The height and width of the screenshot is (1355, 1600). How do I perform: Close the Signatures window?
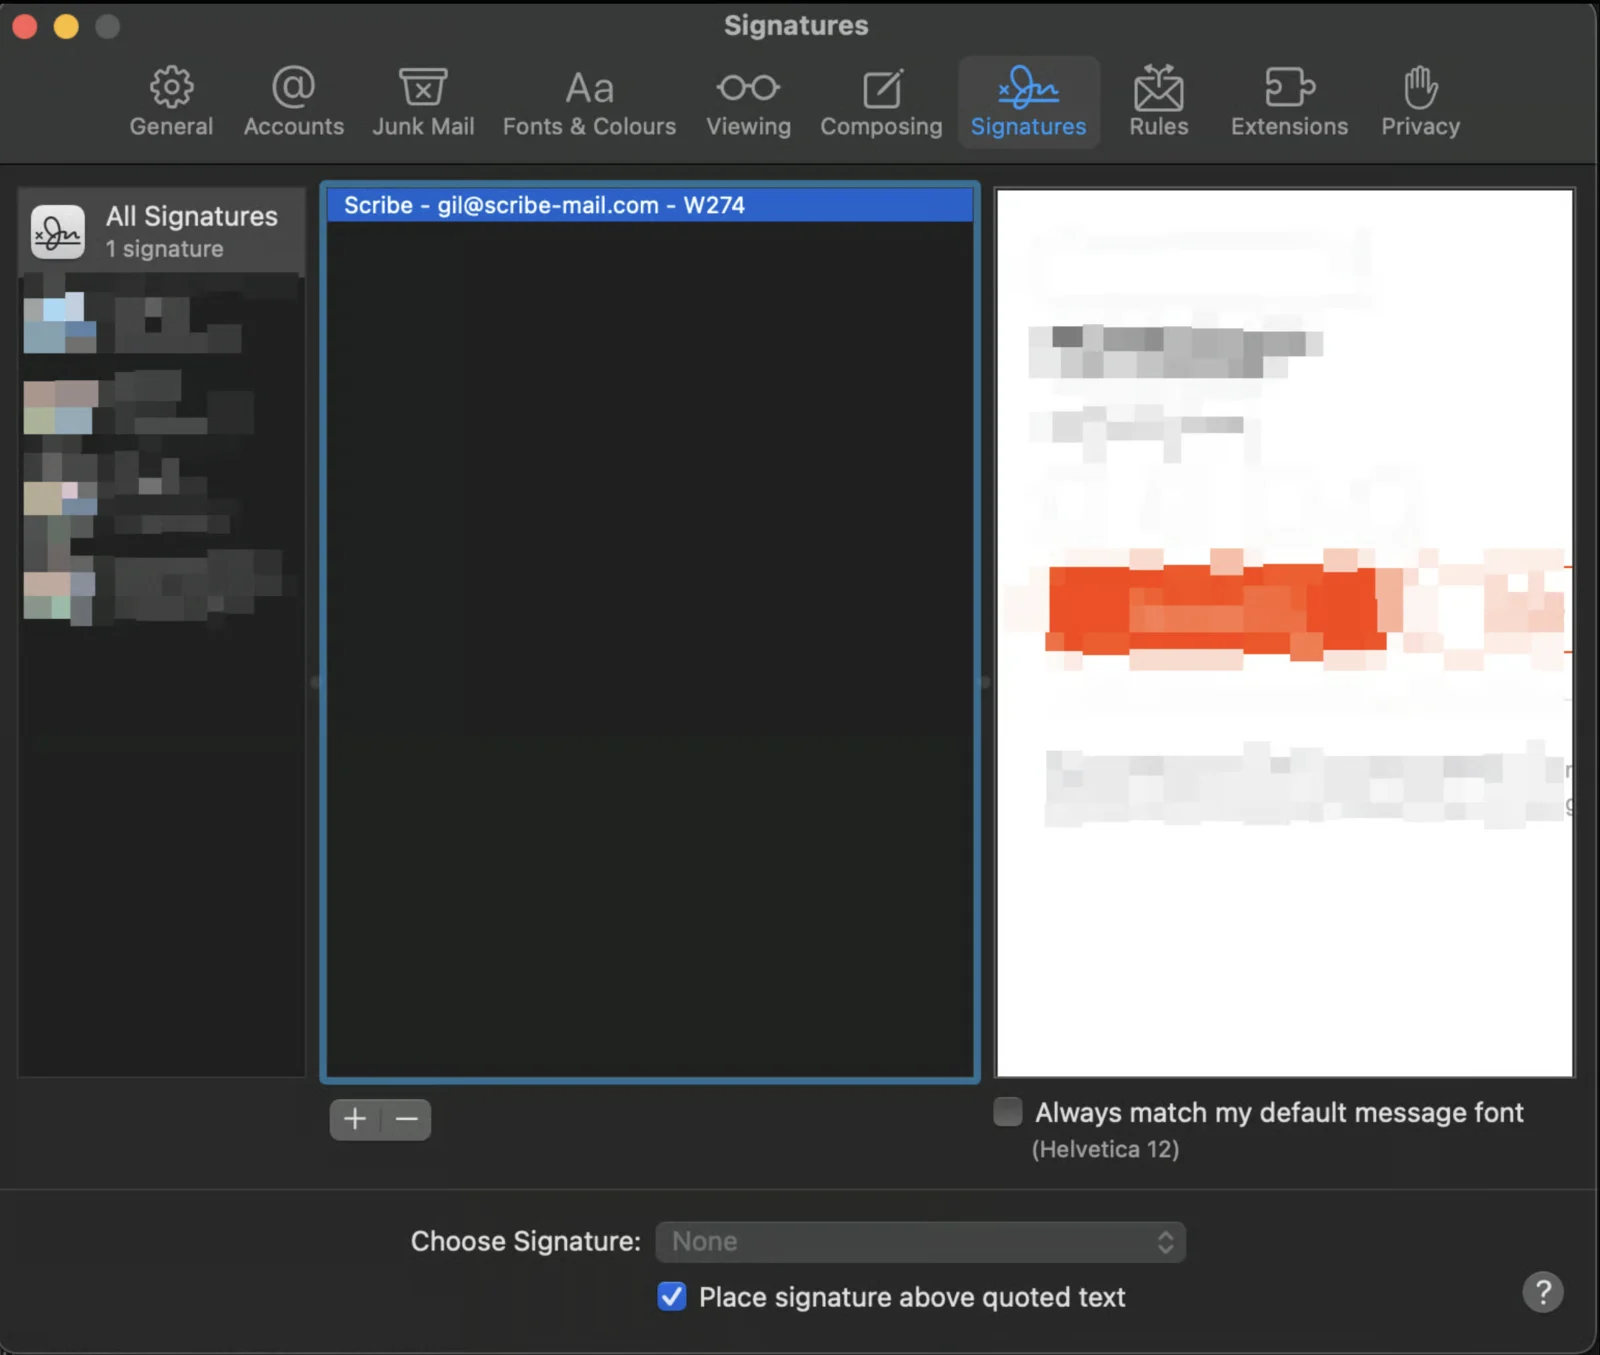[x=25, y=26]
